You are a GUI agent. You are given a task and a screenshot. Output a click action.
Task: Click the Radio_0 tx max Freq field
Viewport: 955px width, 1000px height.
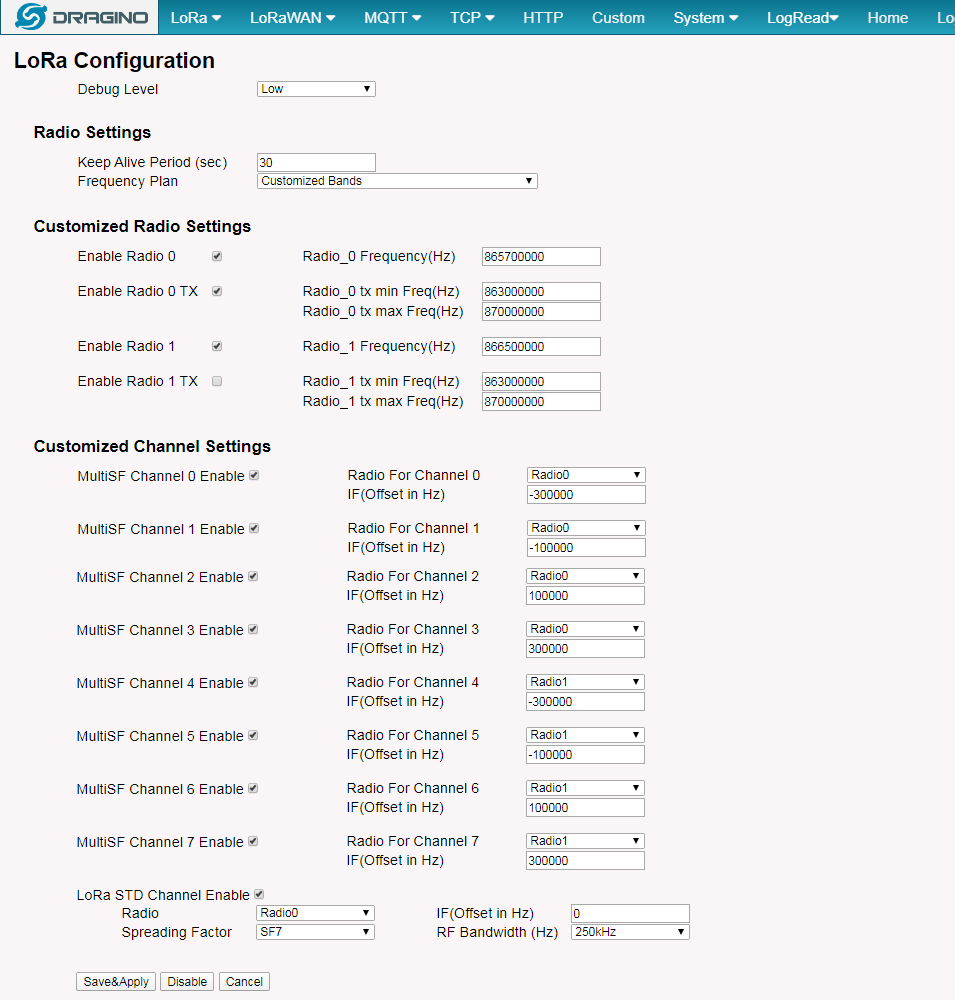pyautogui.click(x=541, y=312)
